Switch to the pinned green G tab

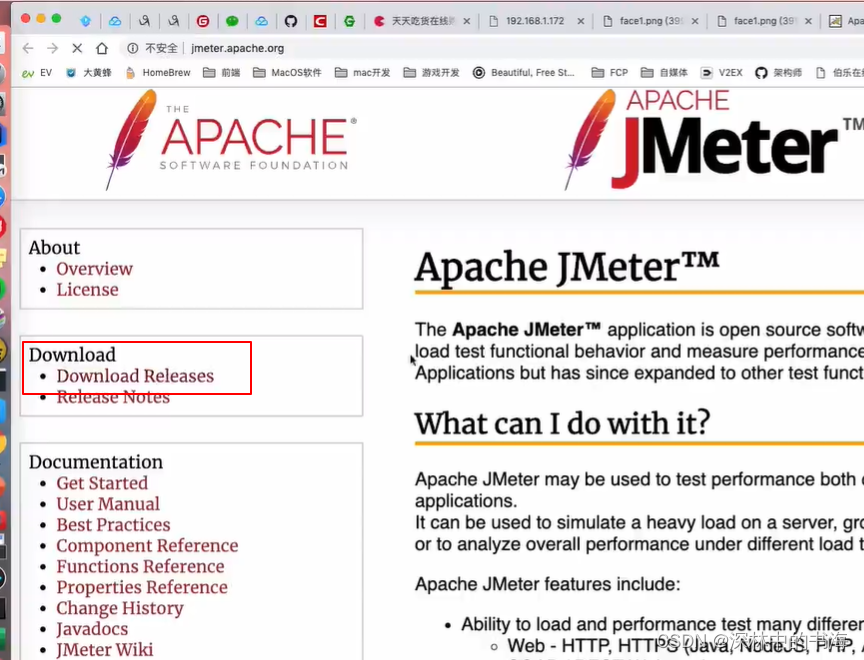click(x=349, y=21)
